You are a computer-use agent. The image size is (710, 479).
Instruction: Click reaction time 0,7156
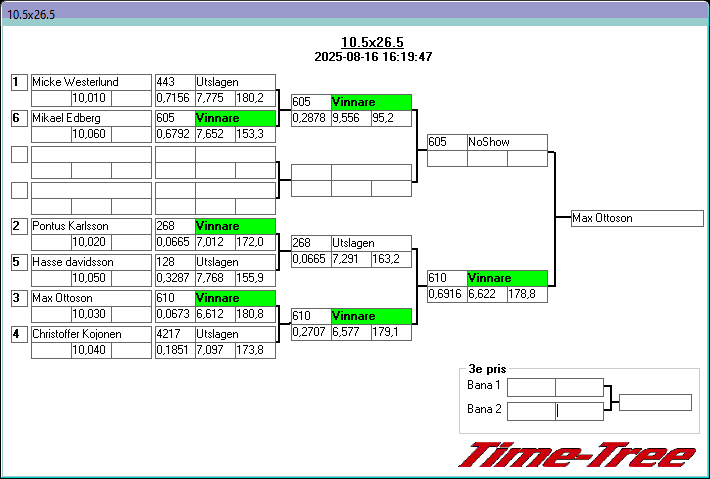(175, 98)
